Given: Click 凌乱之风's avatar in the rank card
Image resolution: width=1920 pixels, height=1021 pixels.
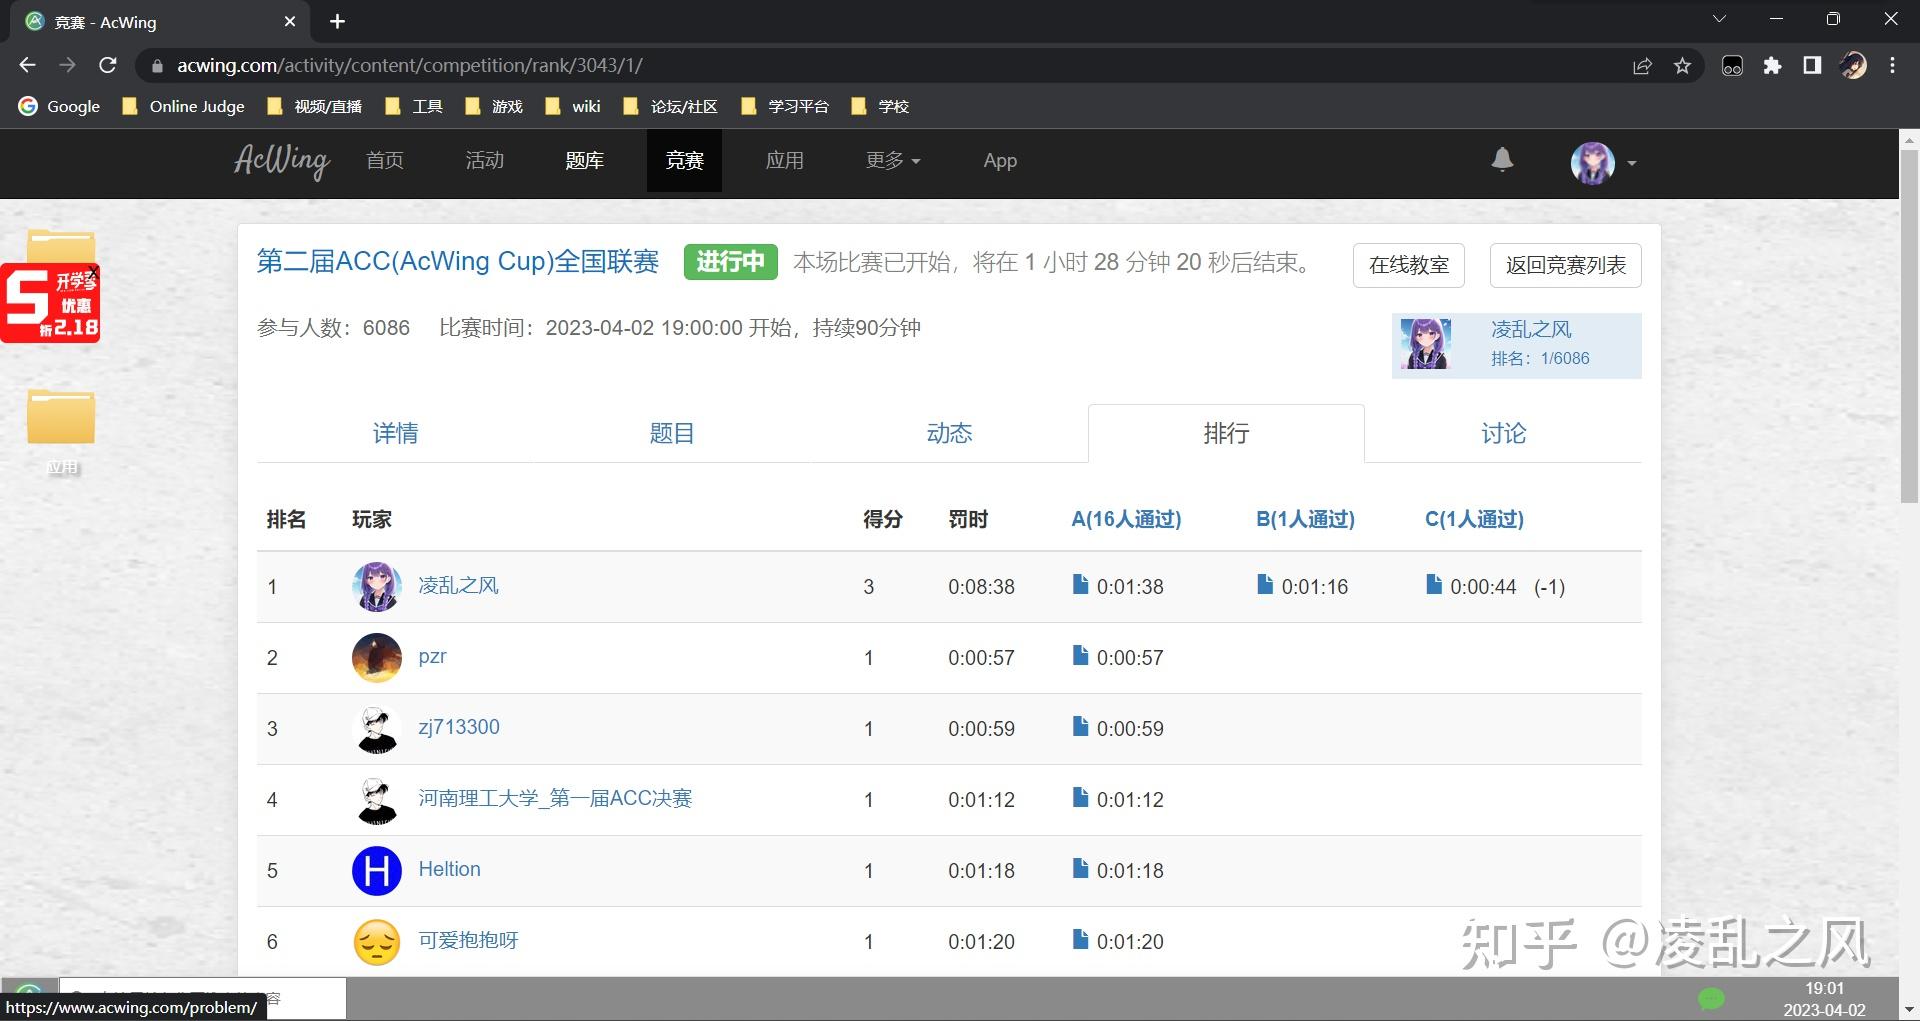Looking at the screenshot, I should click(x=1425, y=344).
